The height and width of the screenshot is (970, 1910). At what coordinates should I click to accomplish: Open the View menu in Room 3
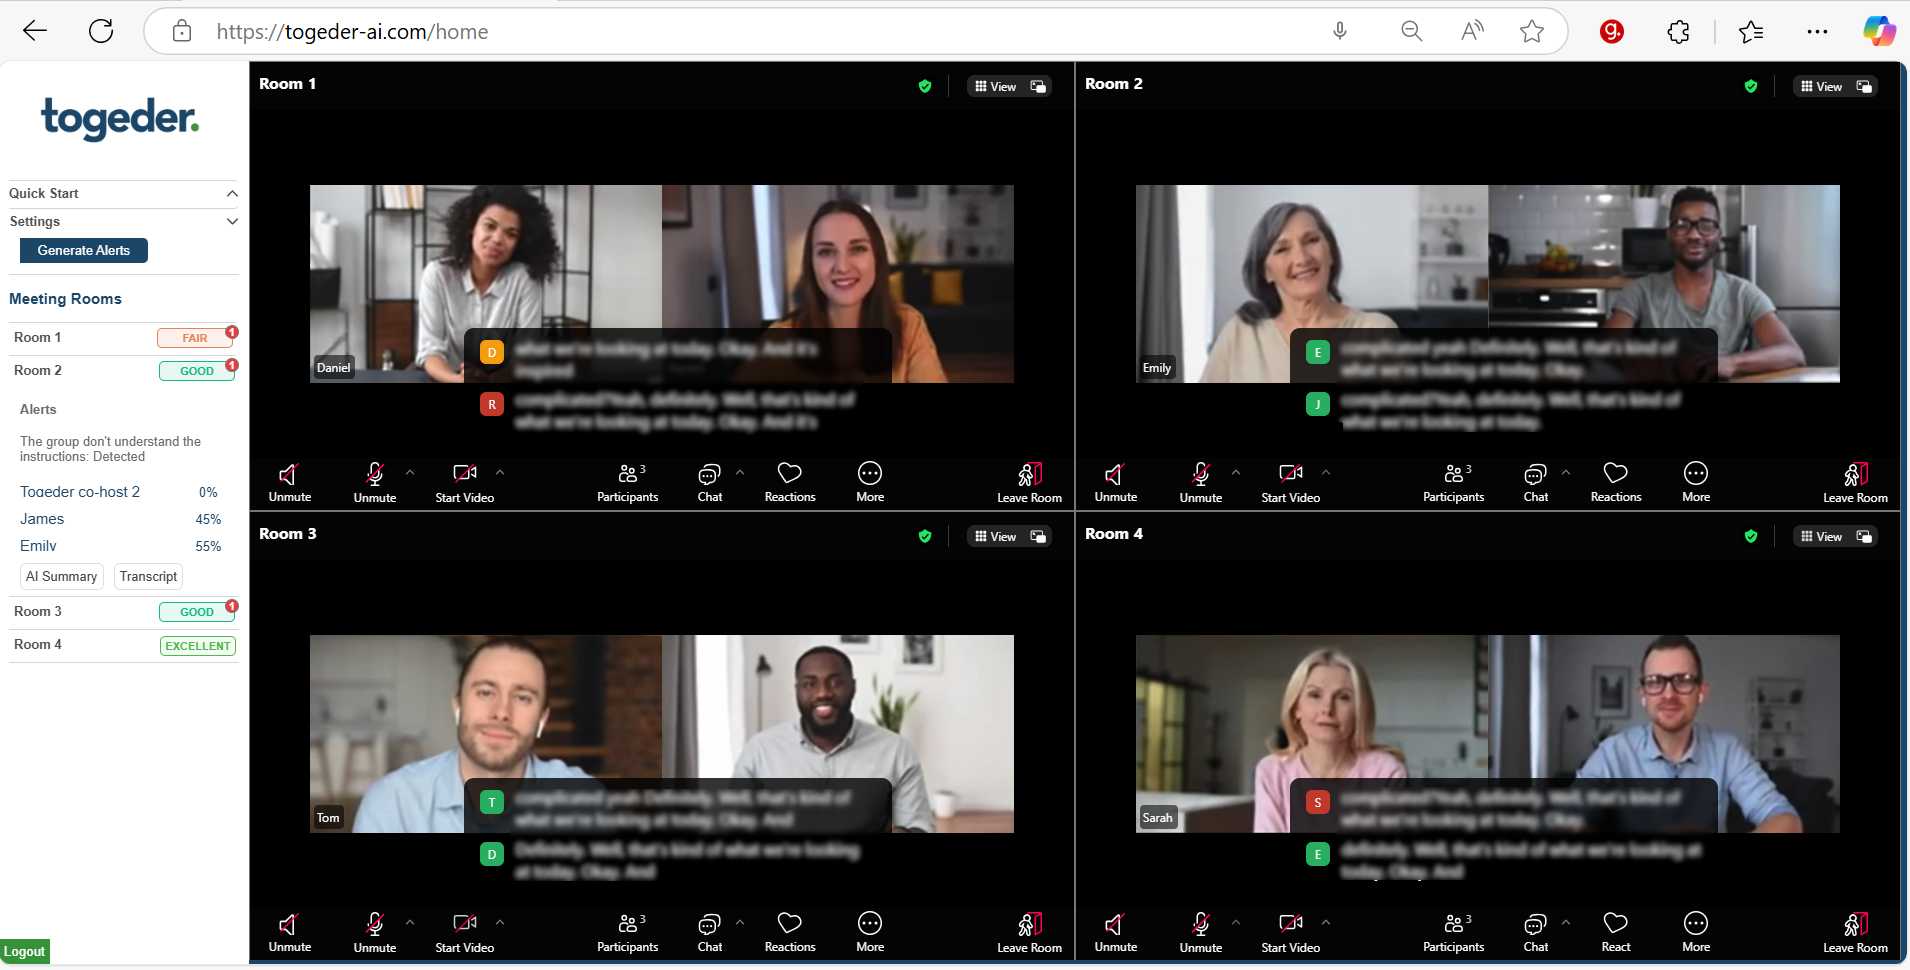pos(996,537)
